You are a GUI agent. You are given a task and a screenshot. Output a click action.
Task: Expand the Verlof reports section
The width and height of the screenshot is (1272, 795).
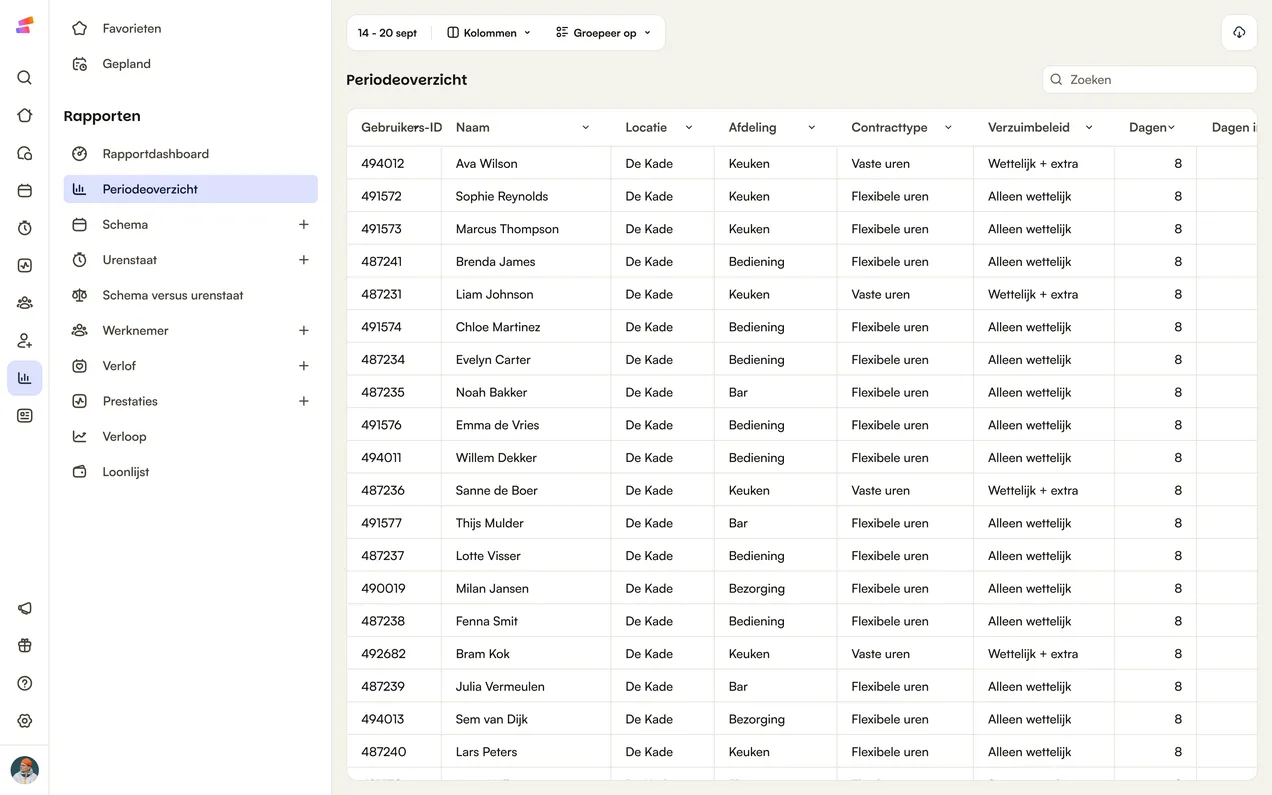tap(304, 366)
